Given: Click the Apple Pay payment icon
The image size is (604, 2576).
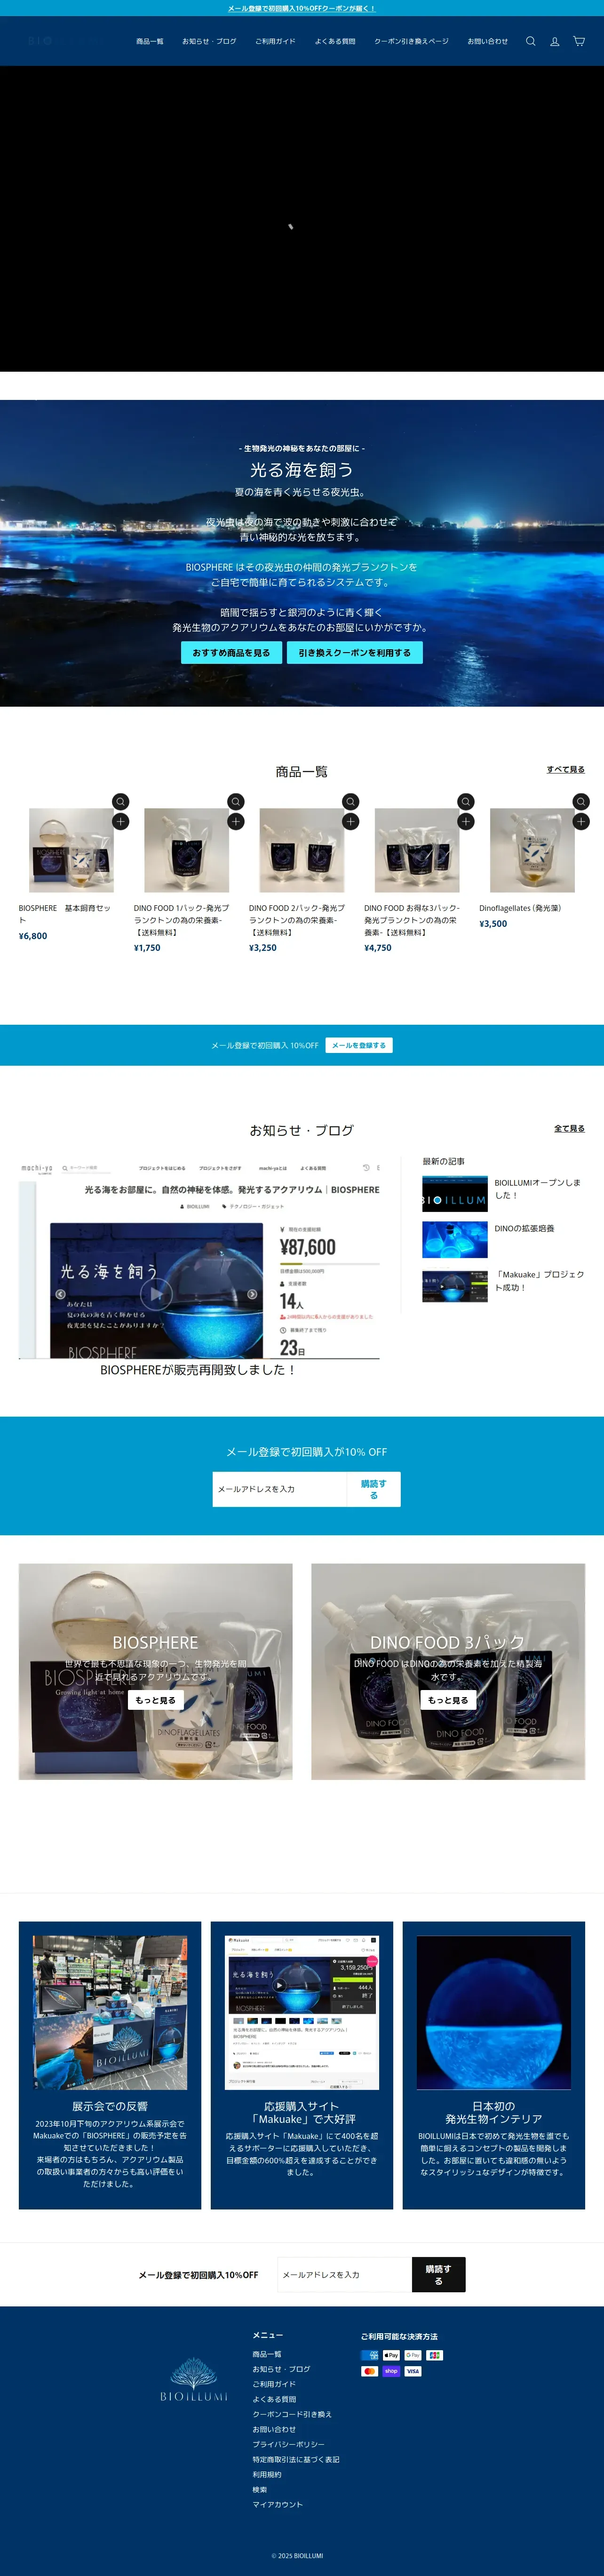Looking at the screenshot, I should (391, 2355).
